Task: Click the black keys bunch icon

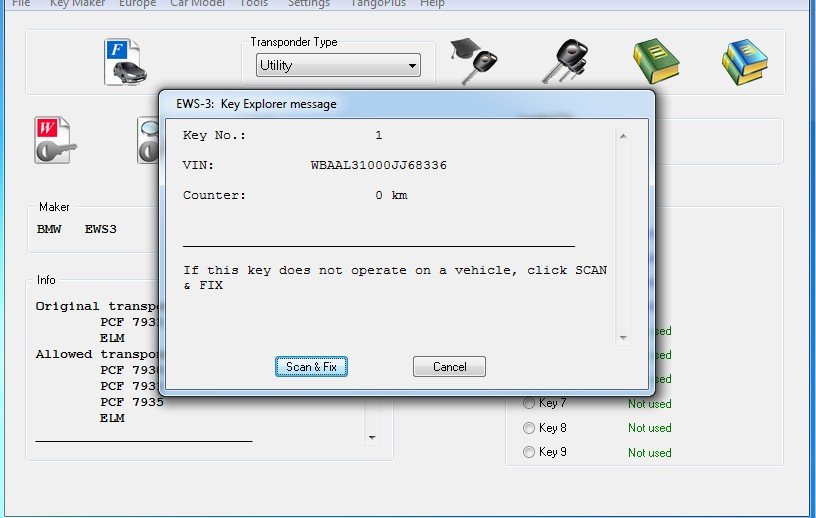Action: 565,61
